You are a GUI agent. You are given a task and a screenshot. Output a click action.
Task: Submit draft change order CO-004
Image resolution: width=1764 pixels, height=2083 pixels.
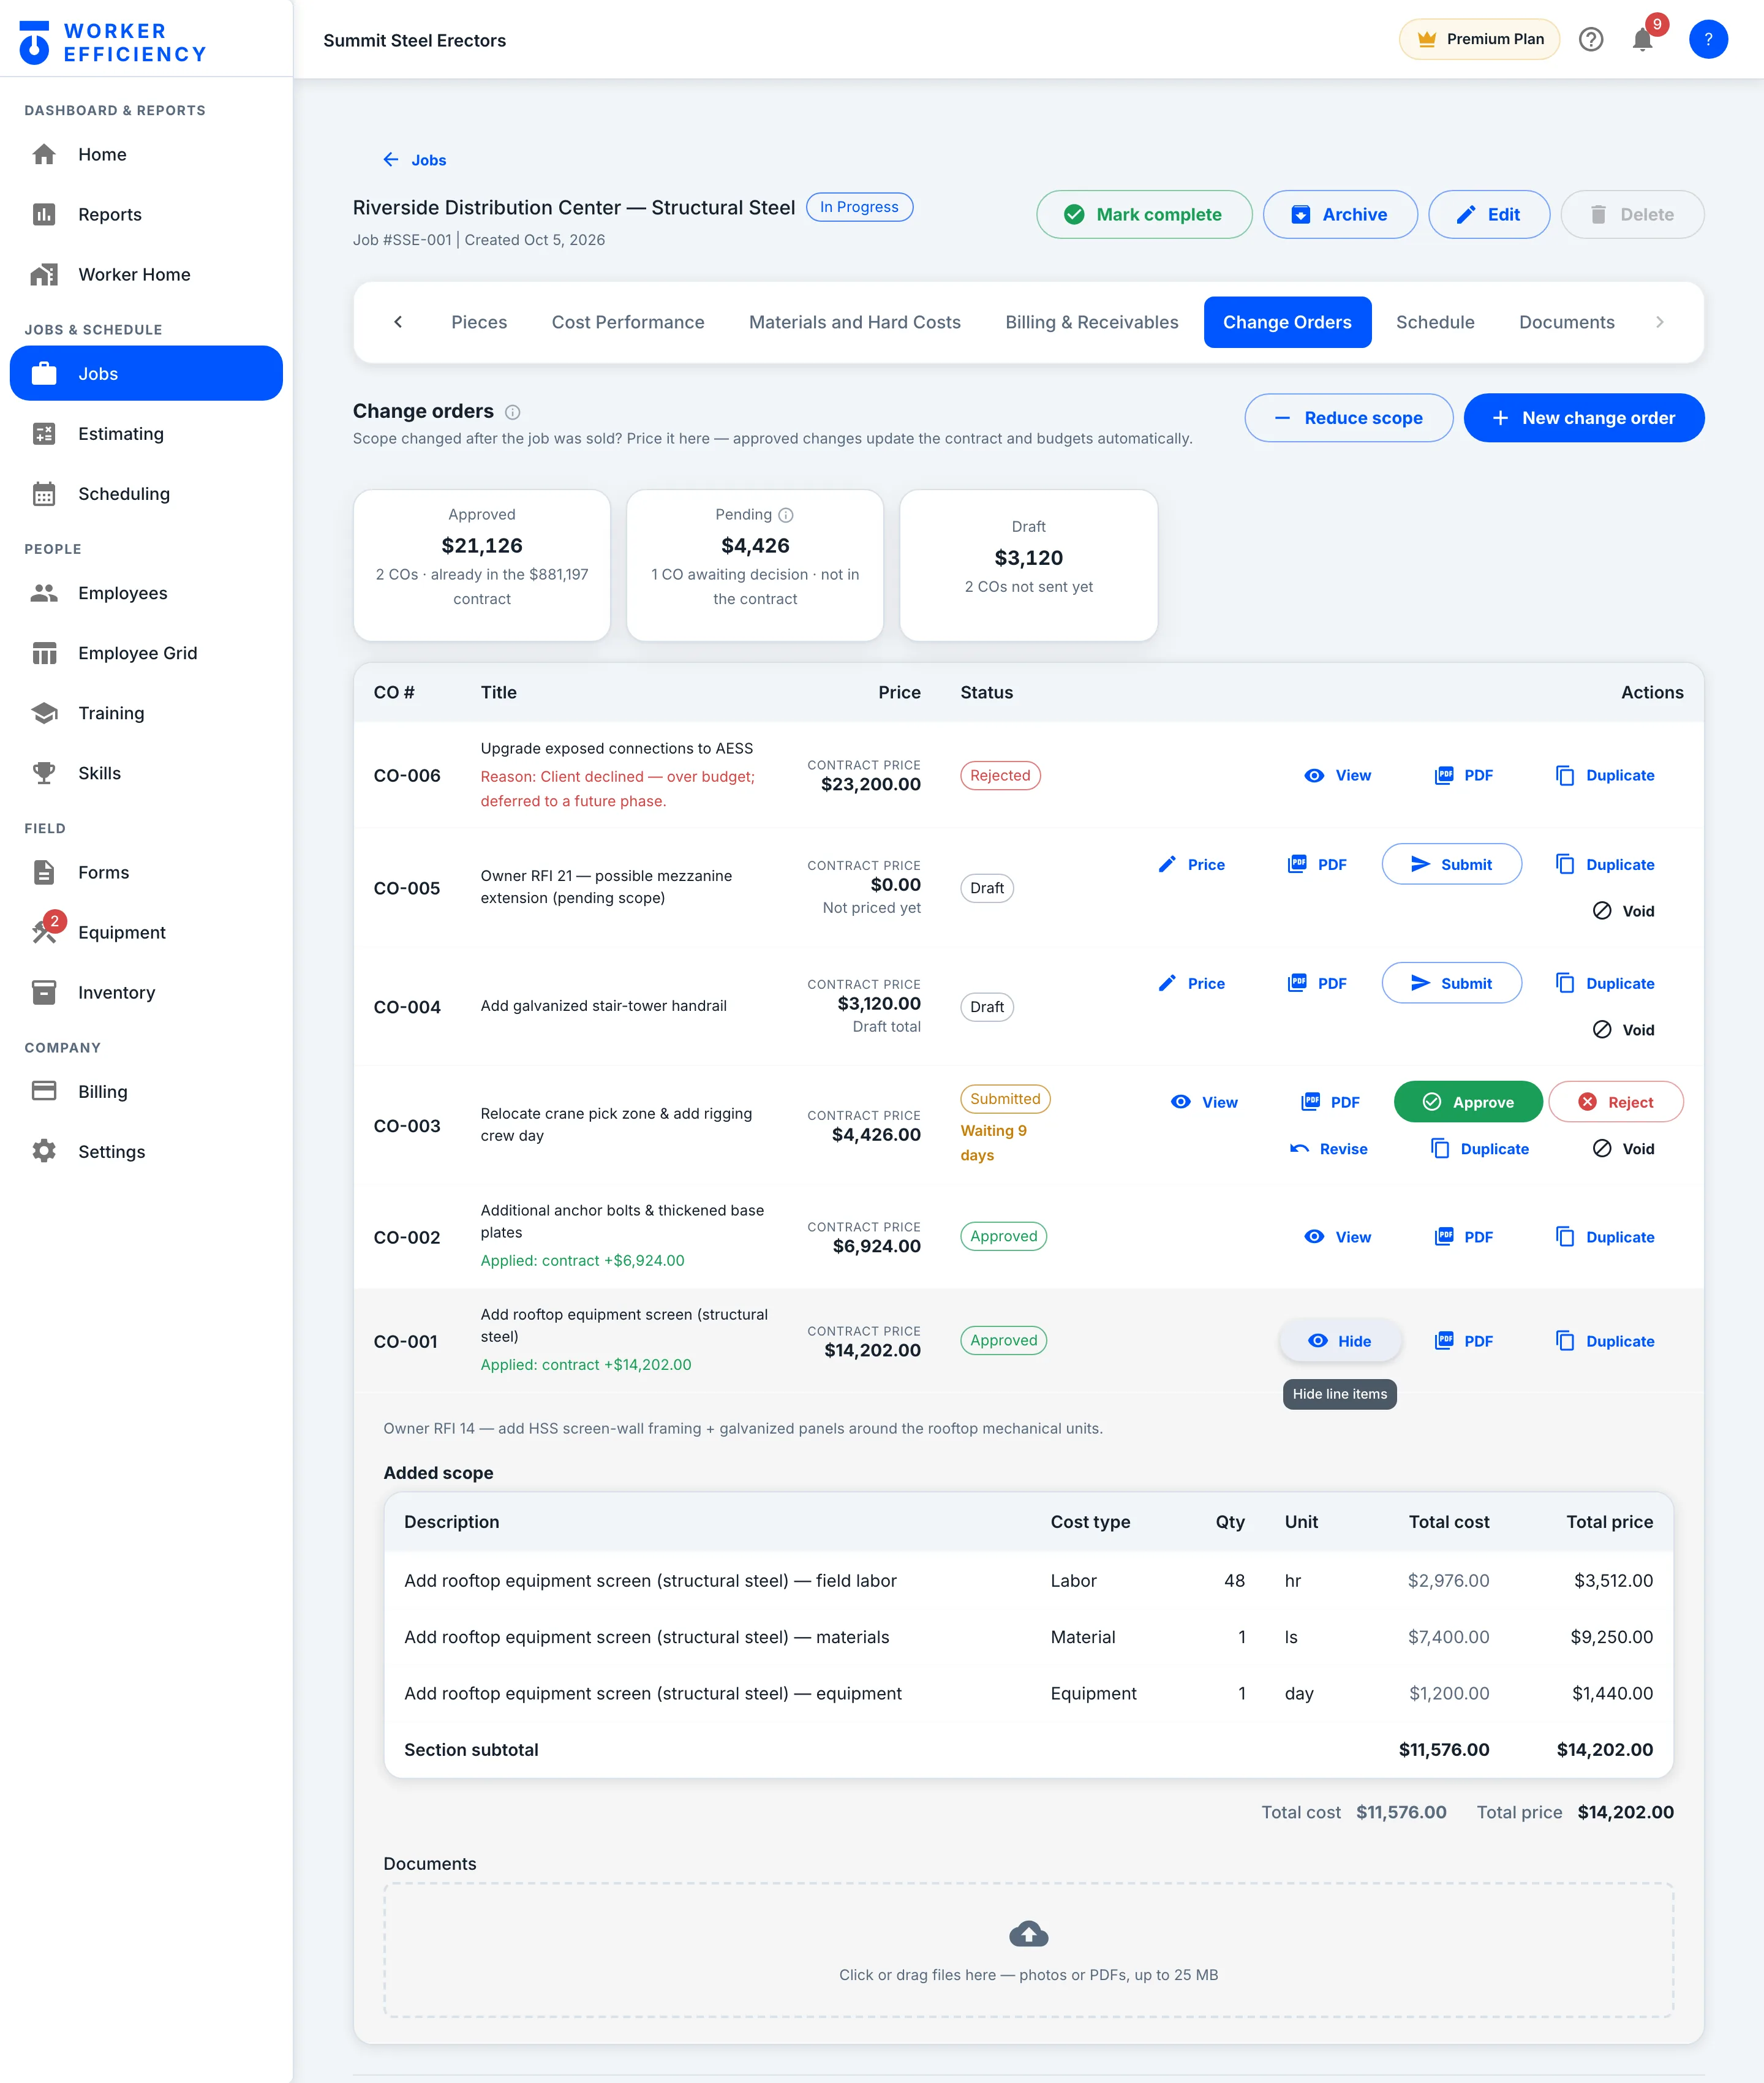(x=1451, y=983)
